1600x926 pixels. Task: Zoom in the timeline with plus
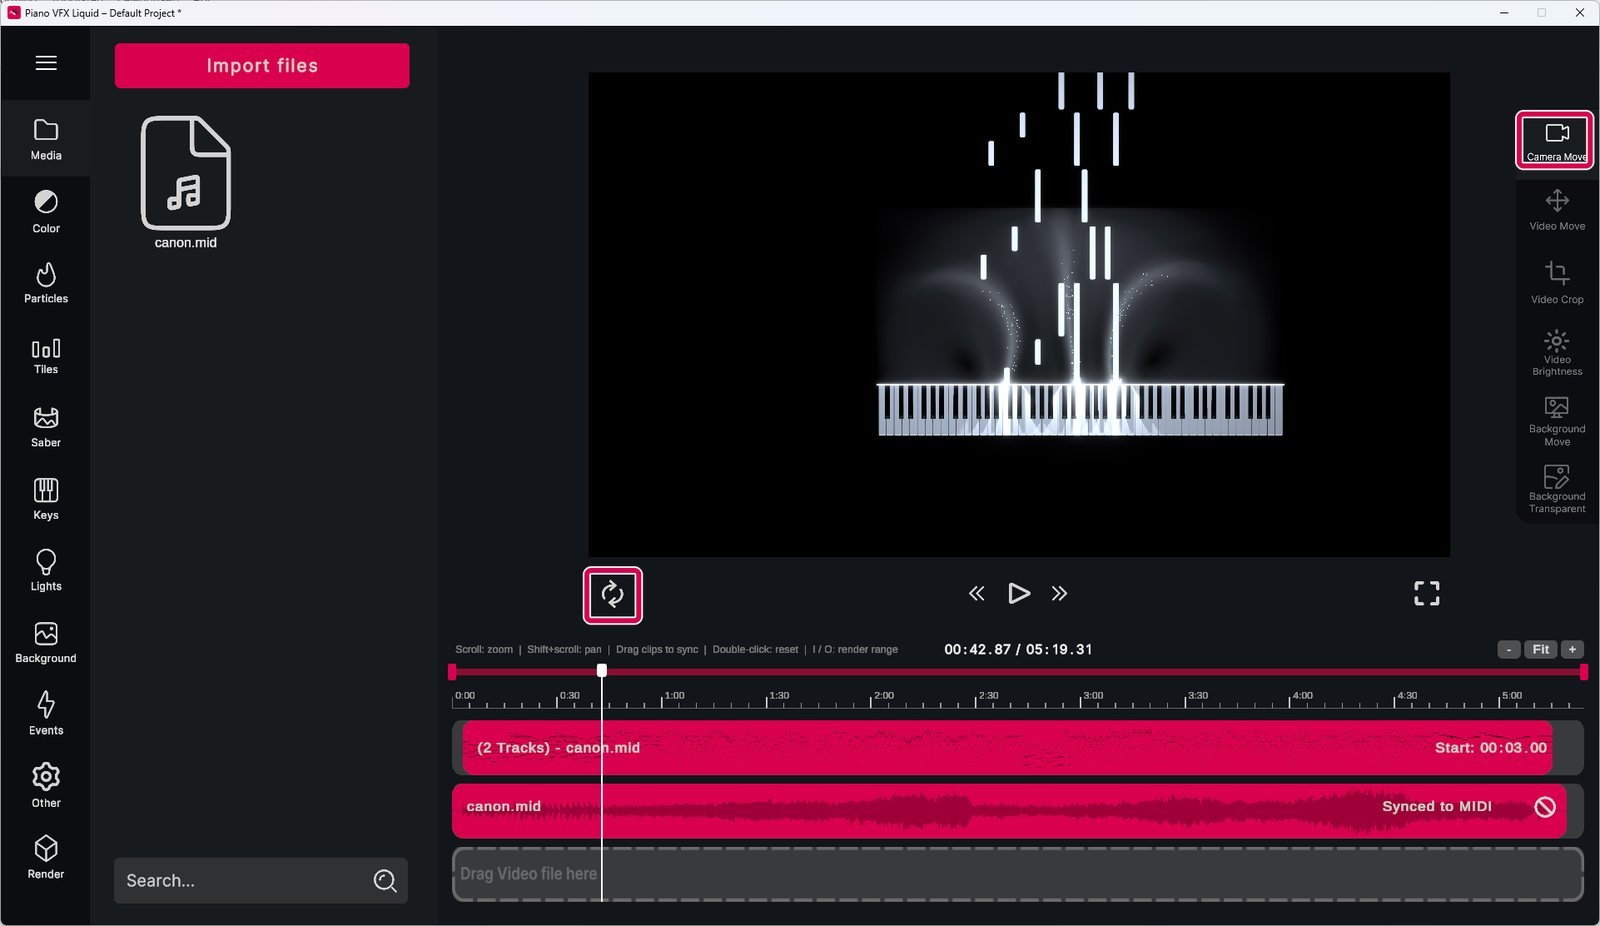pos(1573,650)
